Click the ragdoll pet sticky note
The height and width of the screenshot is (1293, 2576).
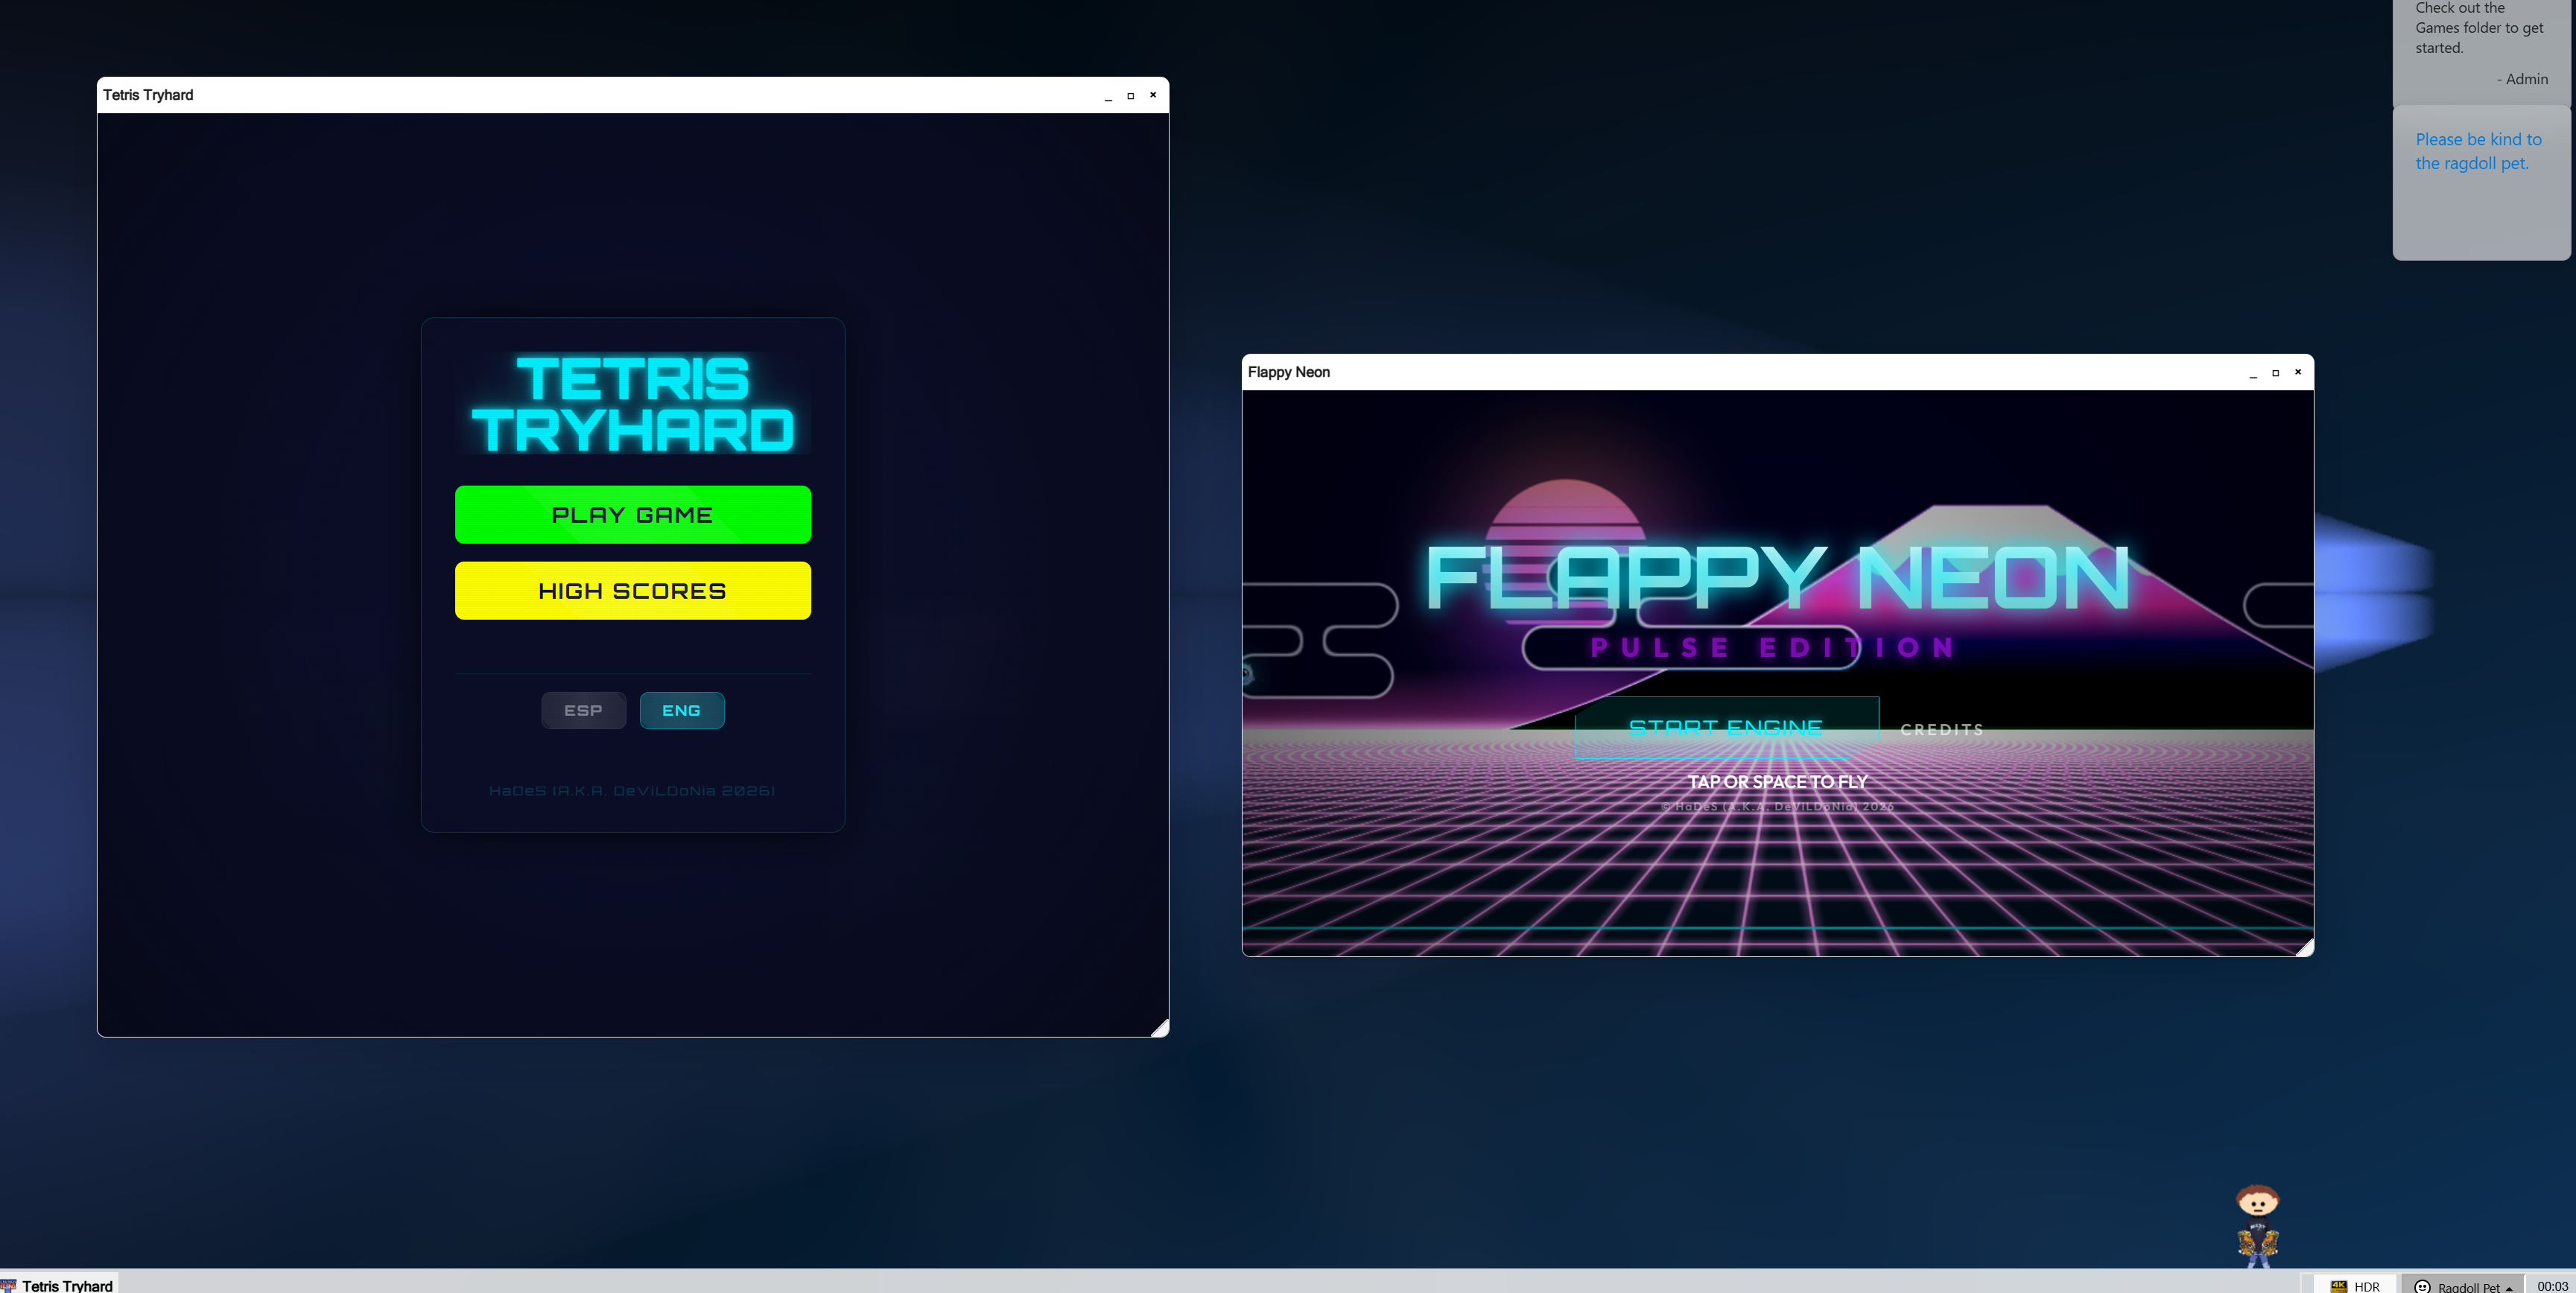point(2480,183)
